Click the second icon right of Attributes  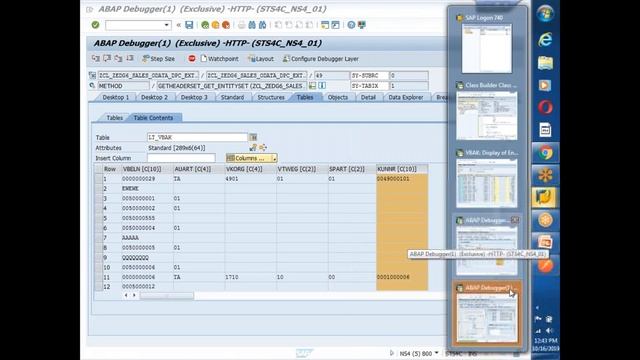point(263,147)
